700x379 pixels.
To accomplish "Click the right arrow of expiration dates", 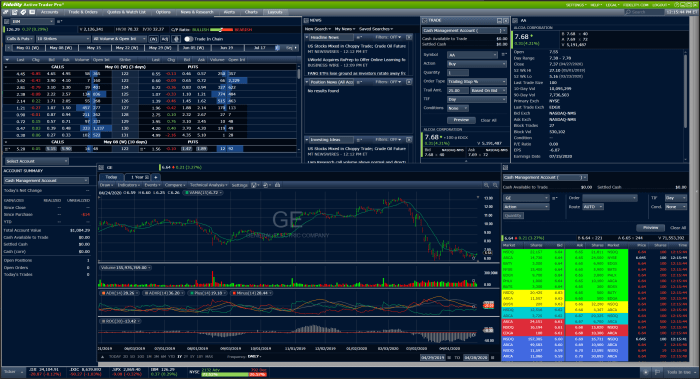I will (296, 47).
